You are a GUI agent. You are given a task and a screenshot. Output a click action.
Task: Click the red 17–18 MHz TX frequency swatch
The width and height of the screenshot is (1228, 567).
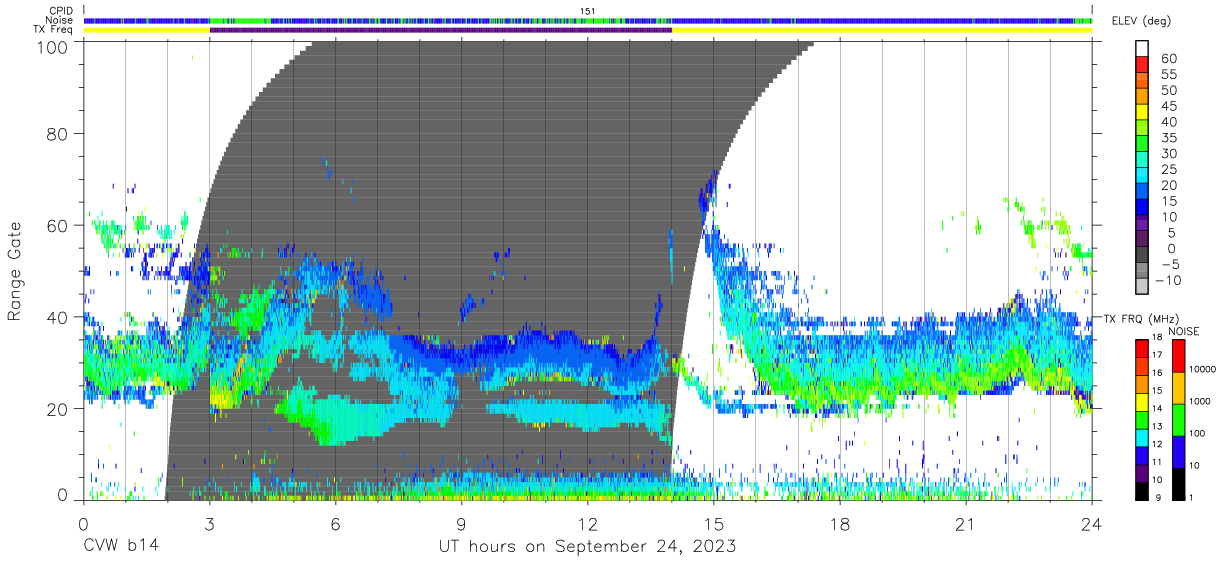point(1144,349)
